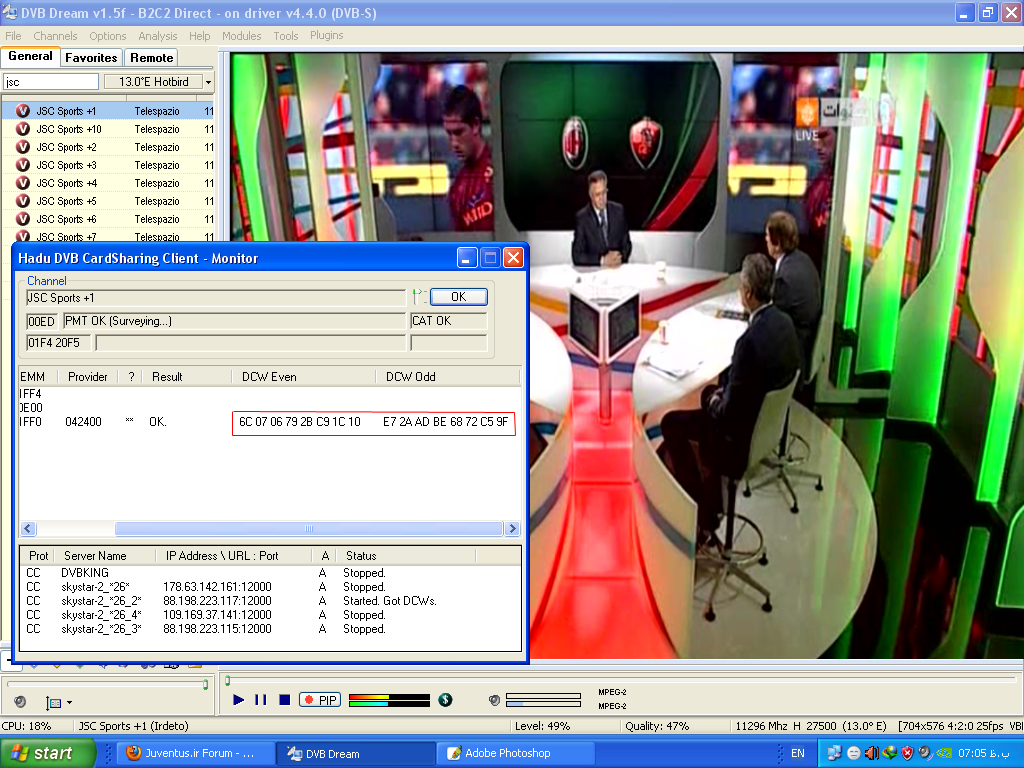Screen dimensions: 1024x768
Task: Select JSC Sports +1 in the channel list
Action: point(108,111)
